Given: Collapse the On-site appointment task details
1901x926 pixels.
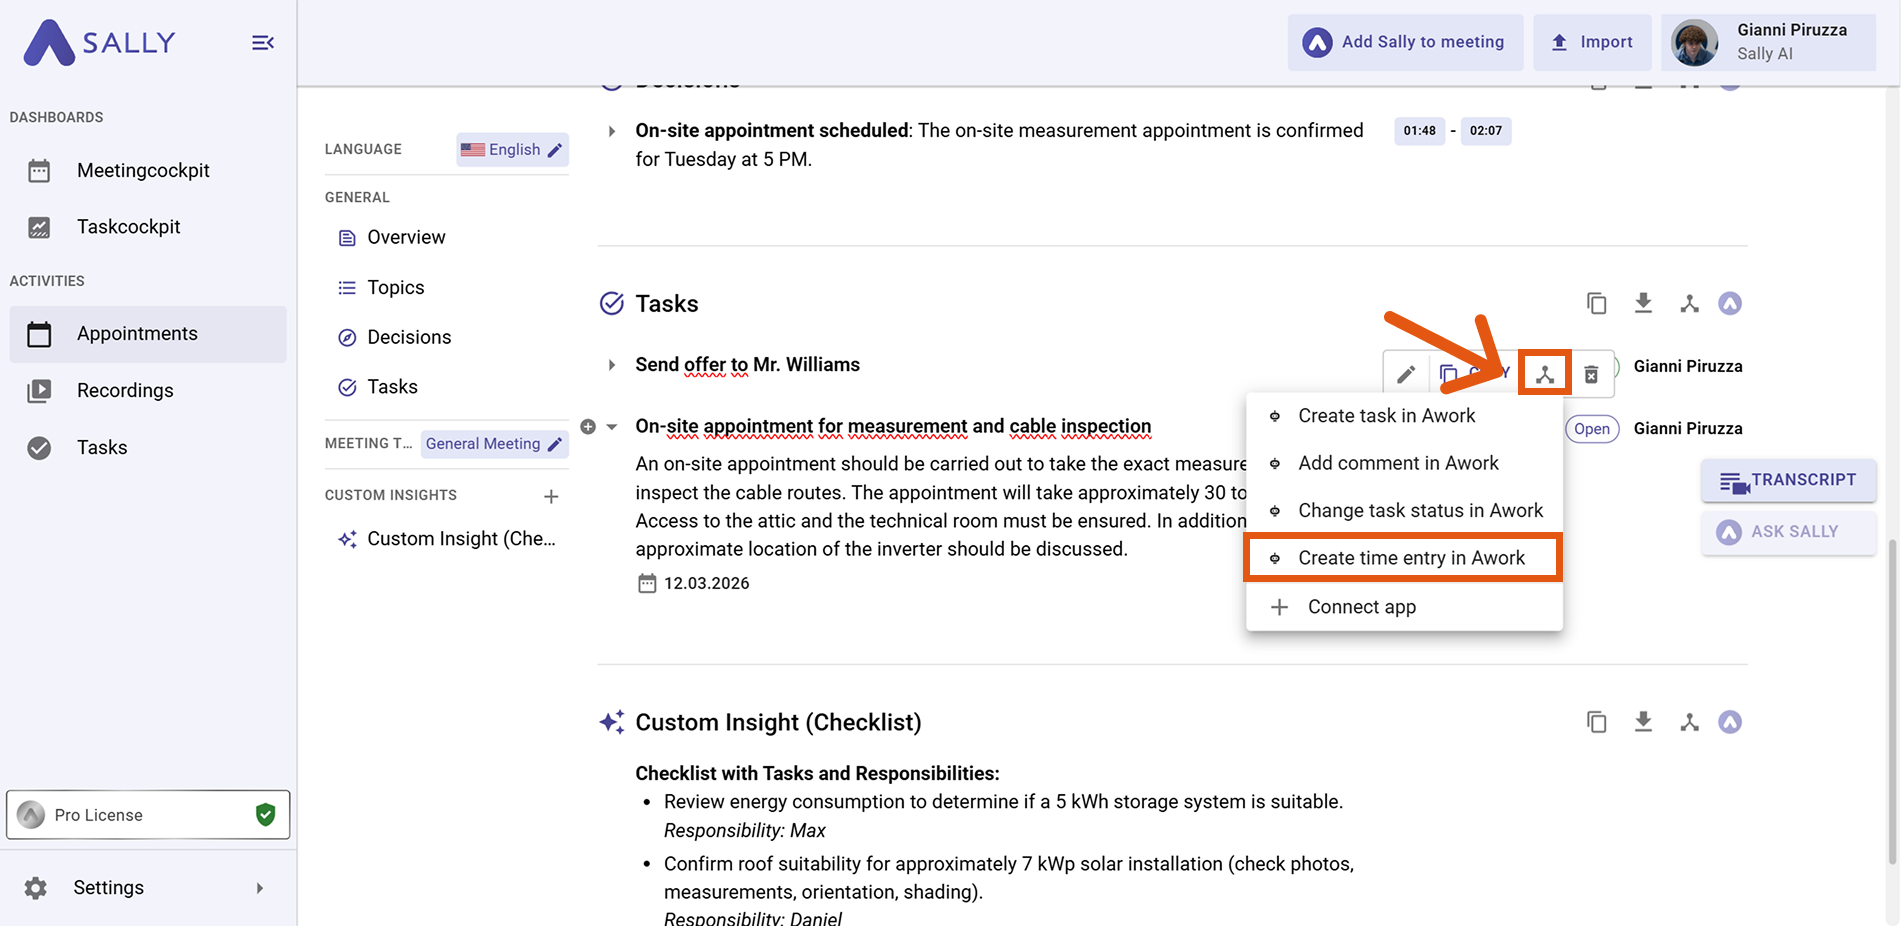Looking at the screenshot, I should tap(612, 427).
